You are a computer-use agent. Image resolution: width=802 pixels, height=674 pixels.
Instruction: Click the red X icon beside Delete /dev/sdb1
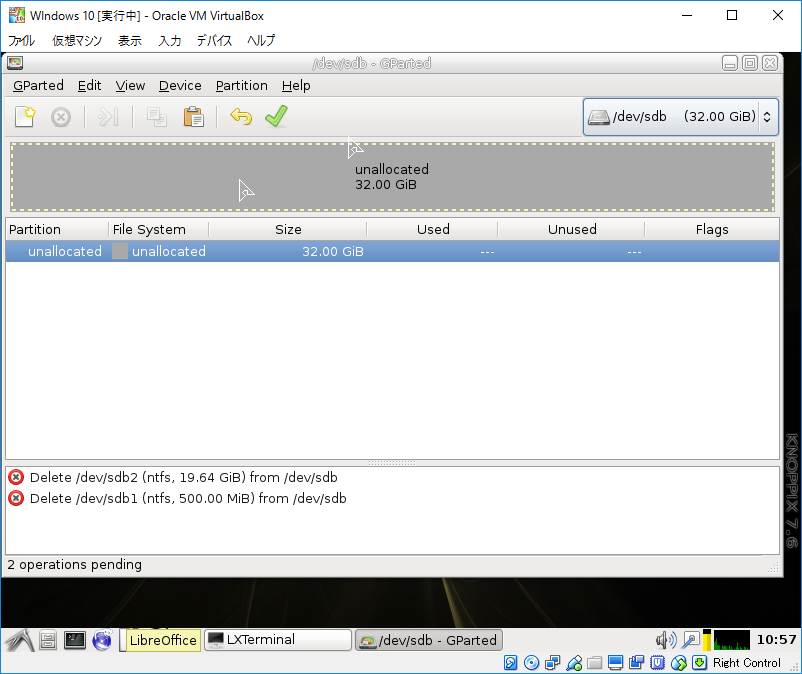point(16,498)
